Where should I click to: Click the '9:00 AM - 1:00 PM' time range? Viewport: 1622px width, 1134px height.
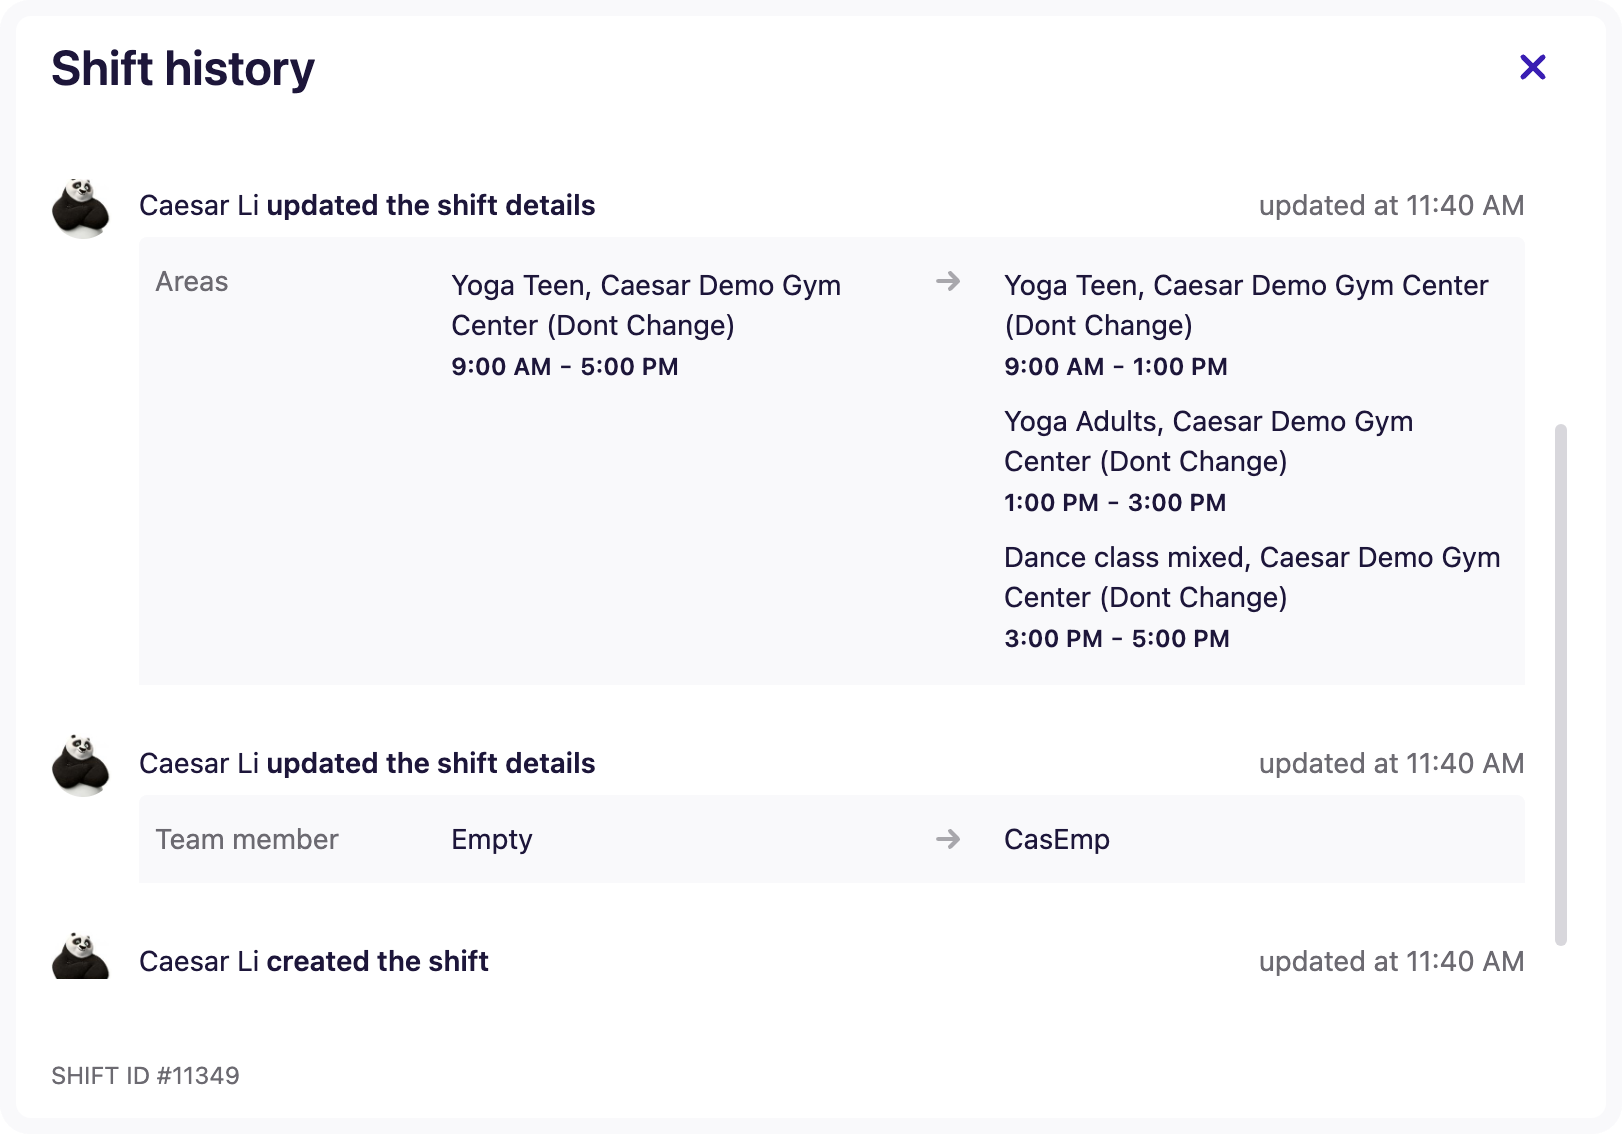[1115, 367]
